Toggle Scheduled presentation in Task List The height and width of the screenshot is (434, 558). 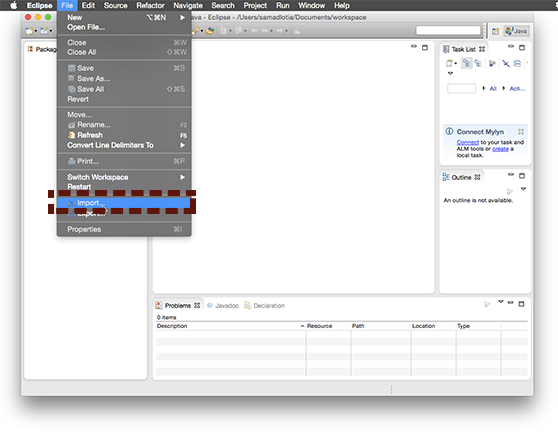[x=478, y=63]
